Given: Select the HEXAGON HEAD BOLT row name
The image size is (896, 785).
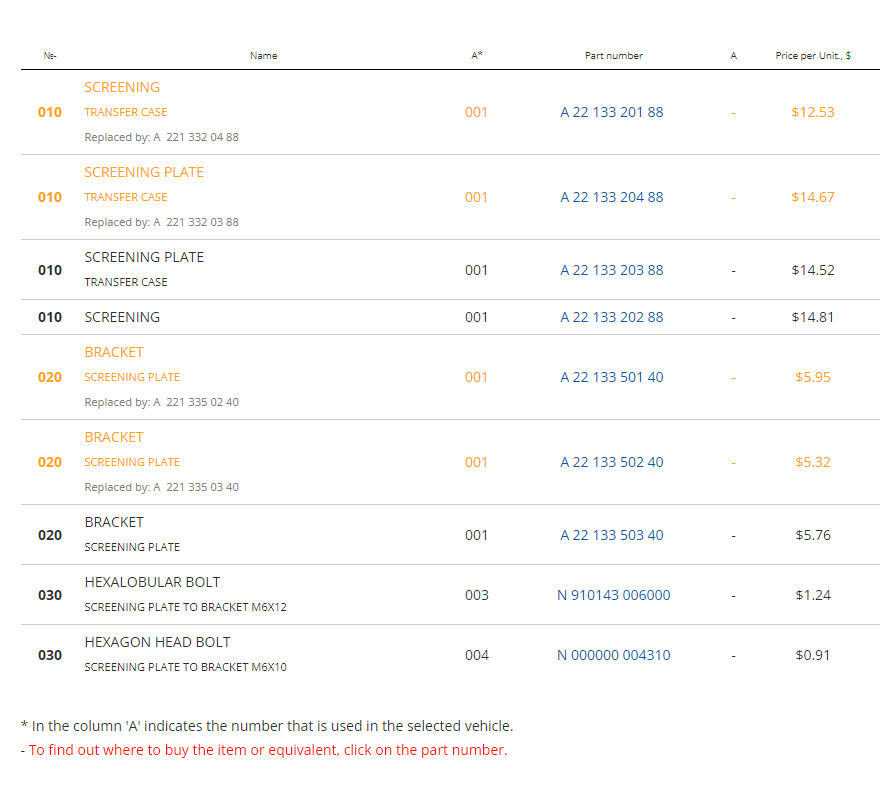Looking at the screenshot, I should tap(158, 642).
